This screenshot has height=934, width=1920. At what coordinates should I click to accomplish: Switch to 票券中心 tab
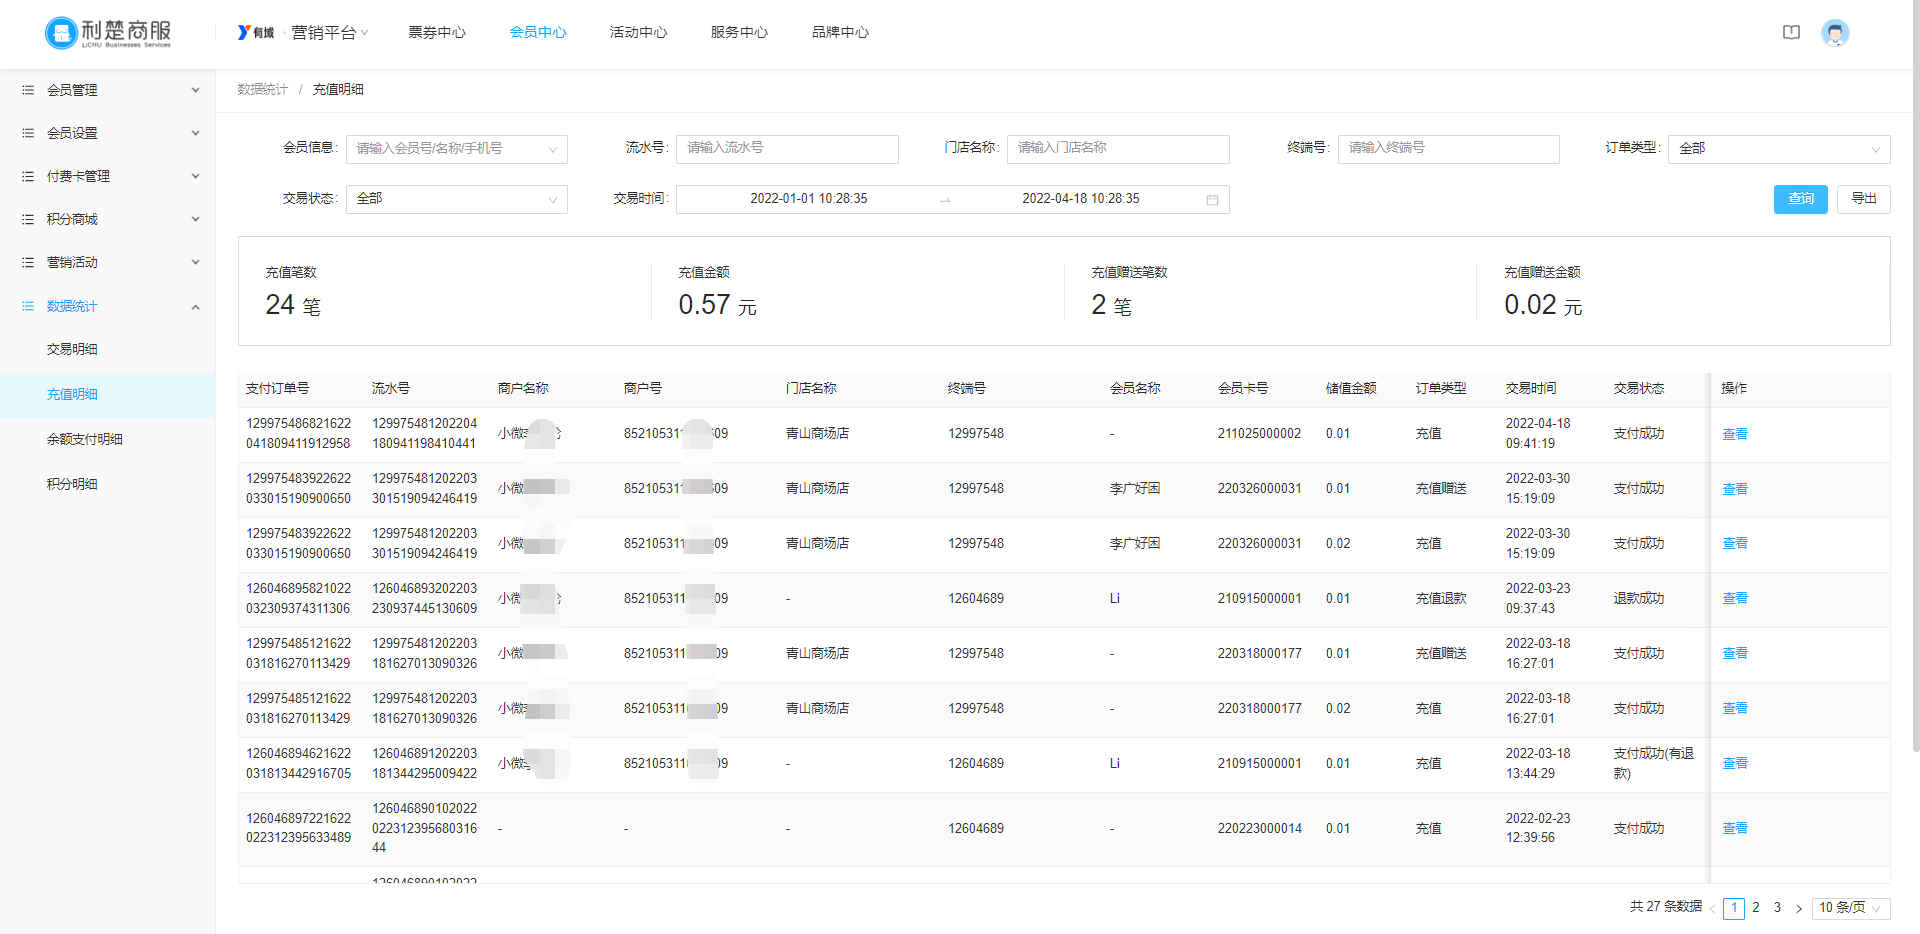437,32
